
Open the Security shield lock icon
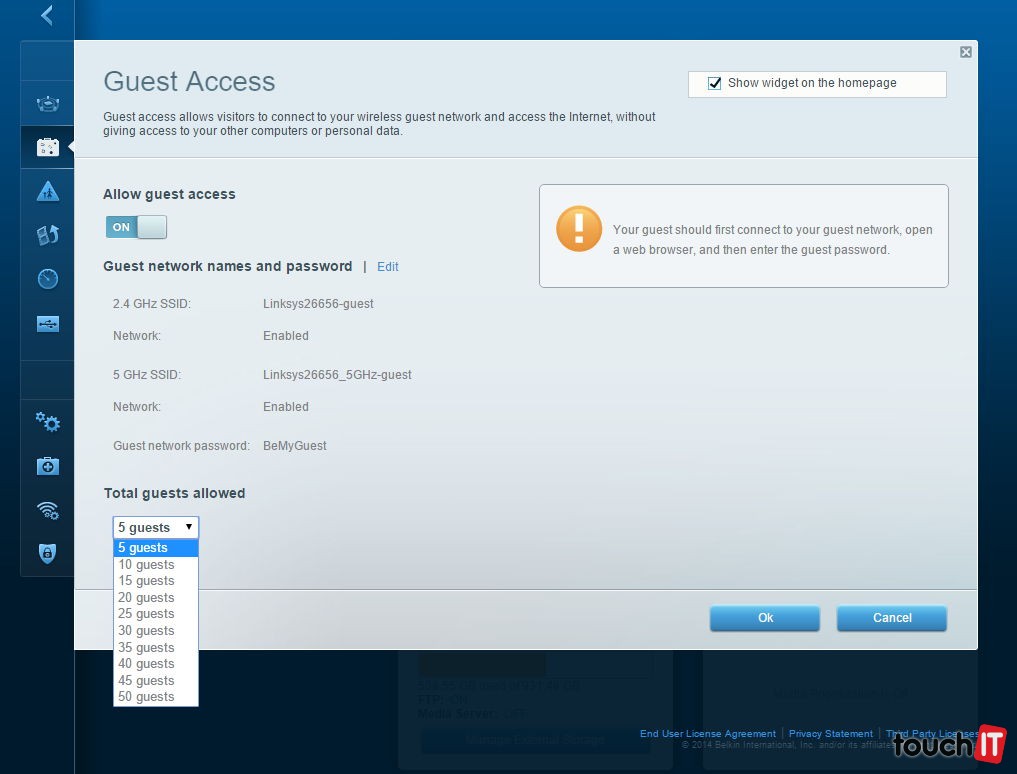(48, 553)
